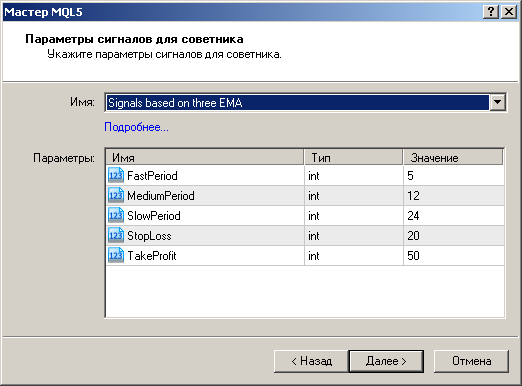Open the Подробнее... link

136,127
